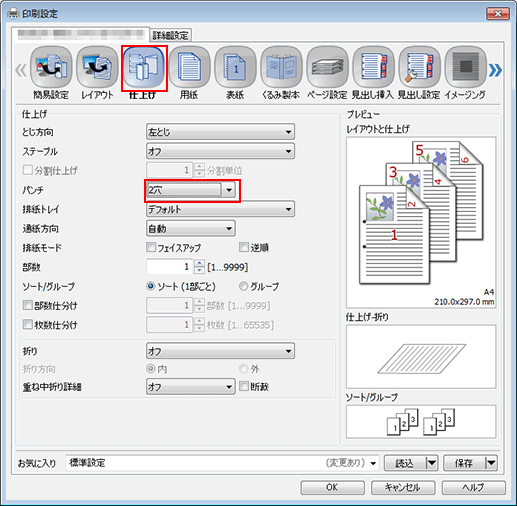The width and height of the screenshot is (517, 506).
Task: Open the とじ方向 dropdown
Action: pos(220,132)
